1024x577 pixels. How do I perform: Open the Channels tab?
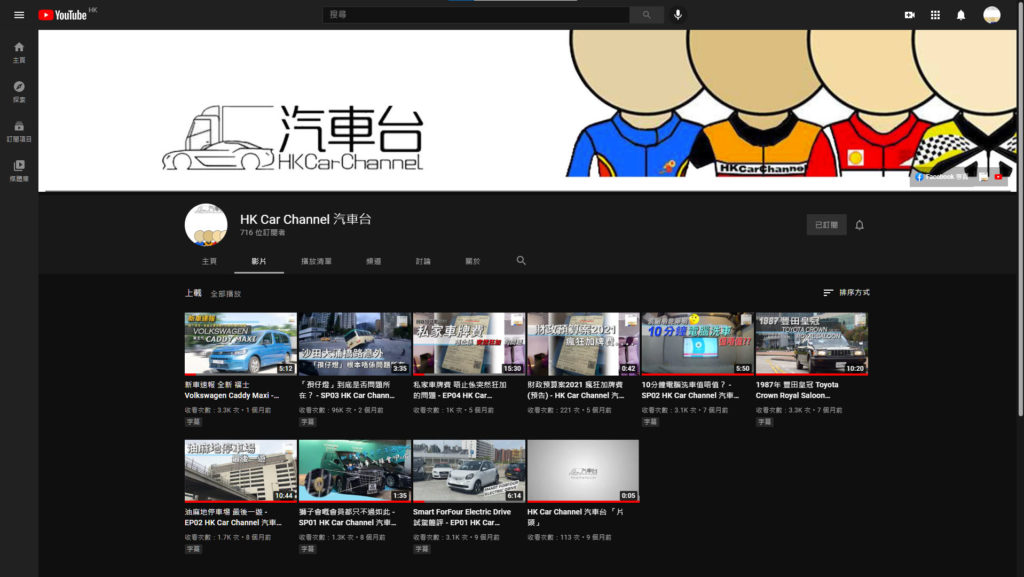pyautogui.click(x=374, y=261)
